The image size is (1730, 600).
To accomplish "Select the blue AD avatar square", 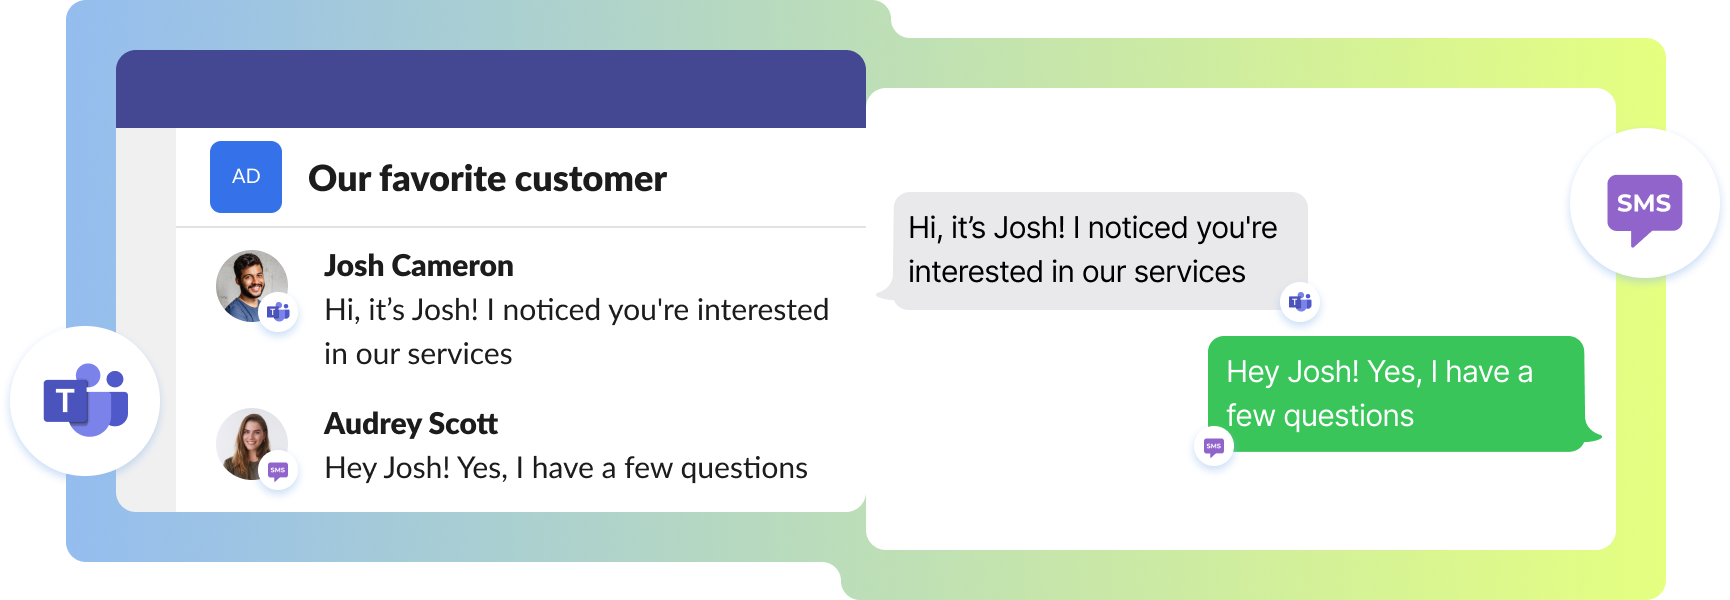I will pyautogui.click(x=246, y=177).
